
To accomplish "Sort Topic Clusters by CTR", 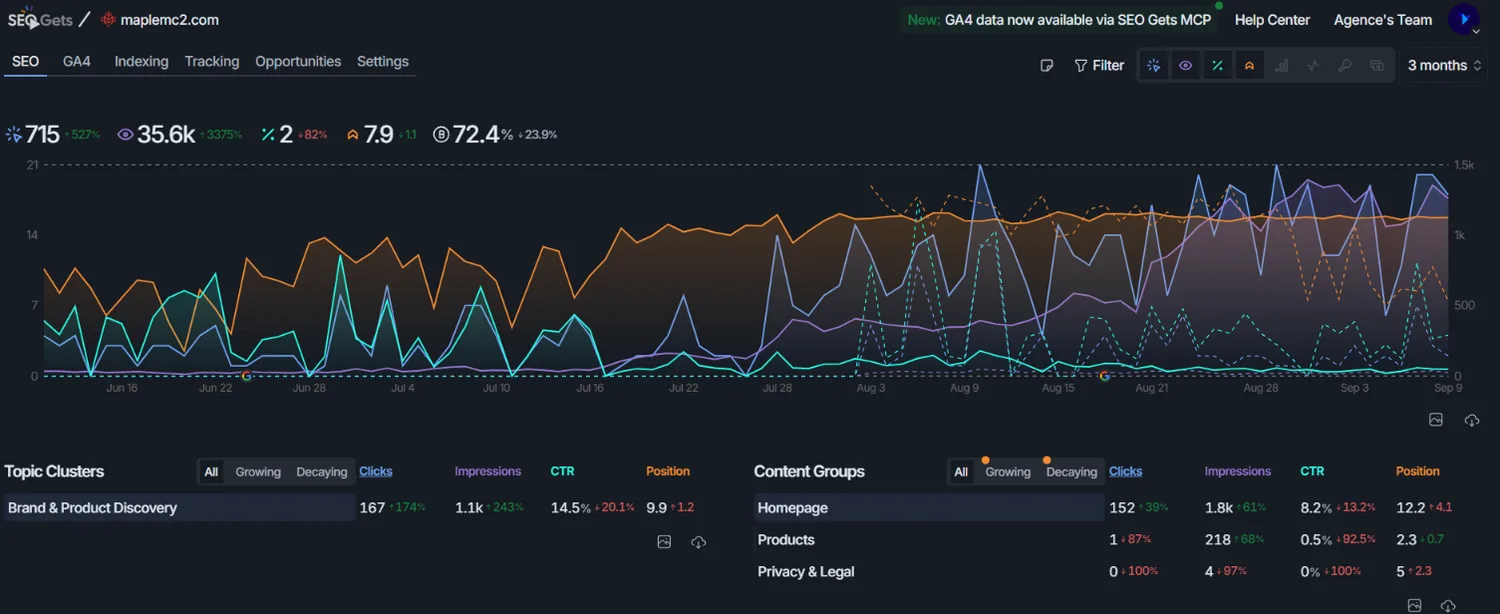I will (562, 471).
